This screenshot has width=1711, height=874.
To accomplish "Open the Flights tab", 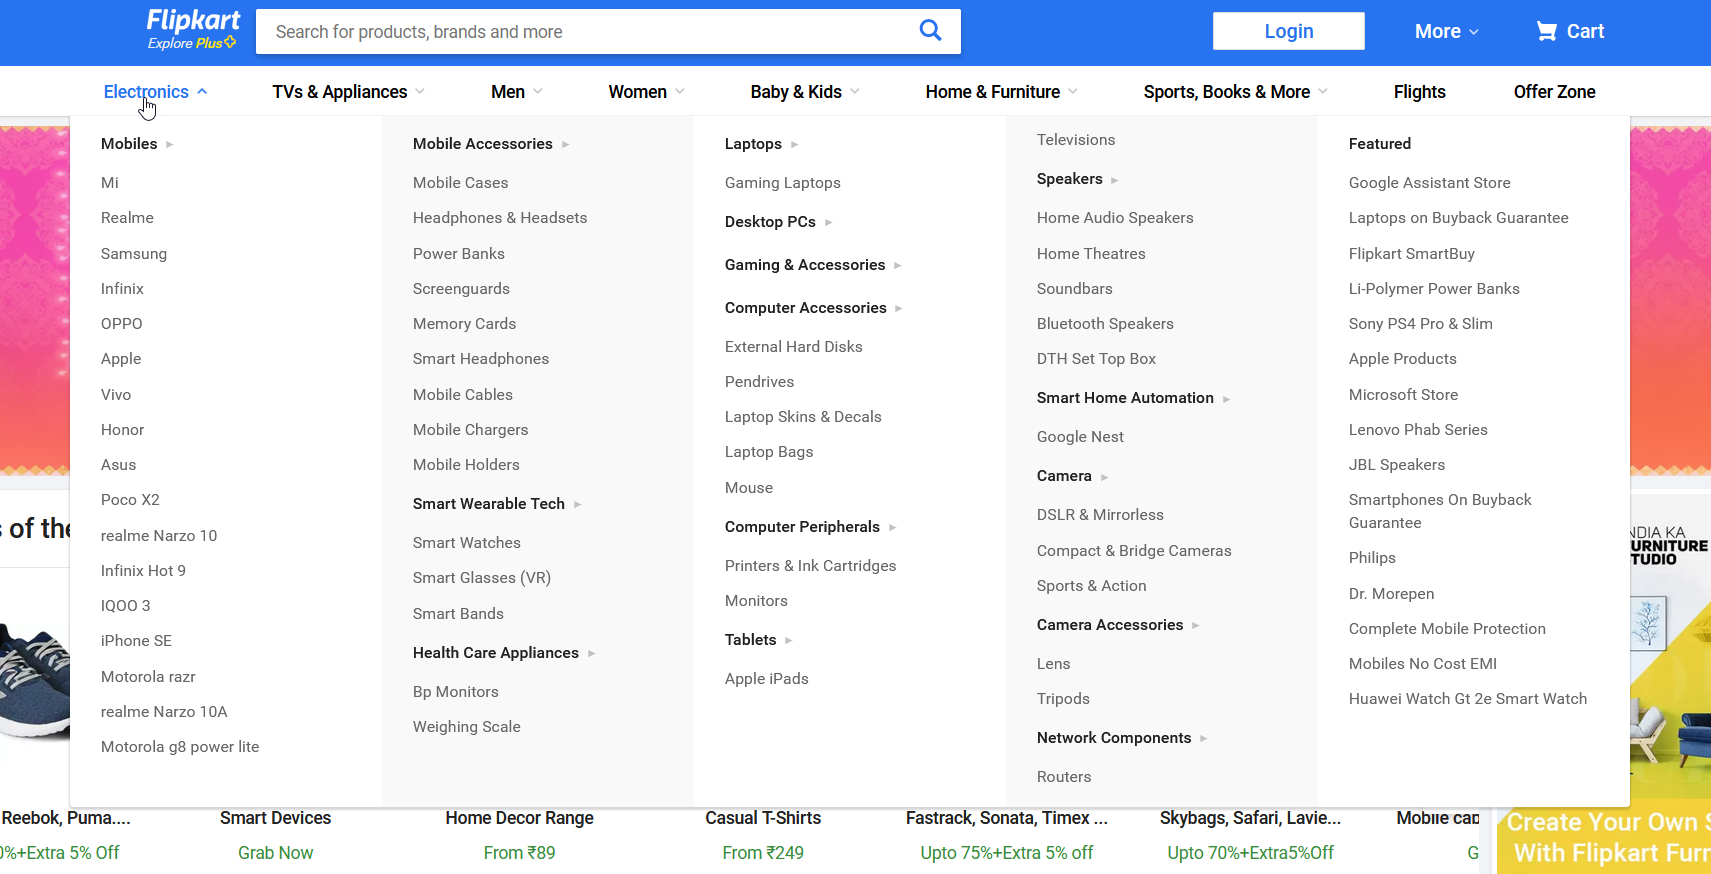I will (x=1419, y=92).
